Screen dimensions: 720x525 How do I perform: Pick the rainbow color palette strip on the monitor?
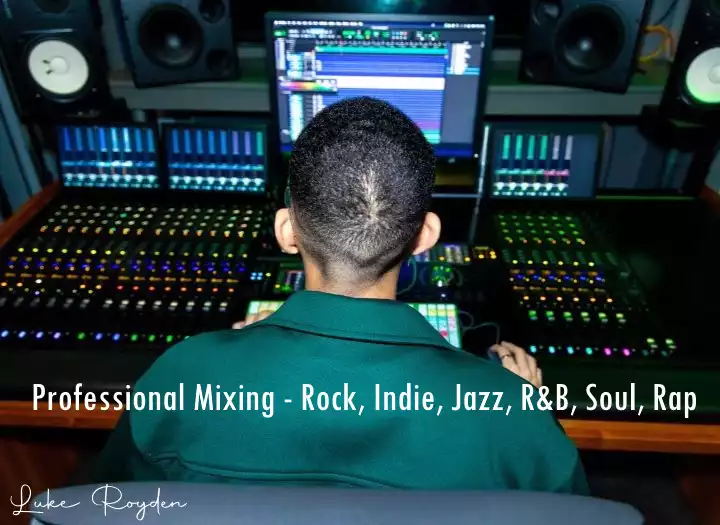point(308,86)
